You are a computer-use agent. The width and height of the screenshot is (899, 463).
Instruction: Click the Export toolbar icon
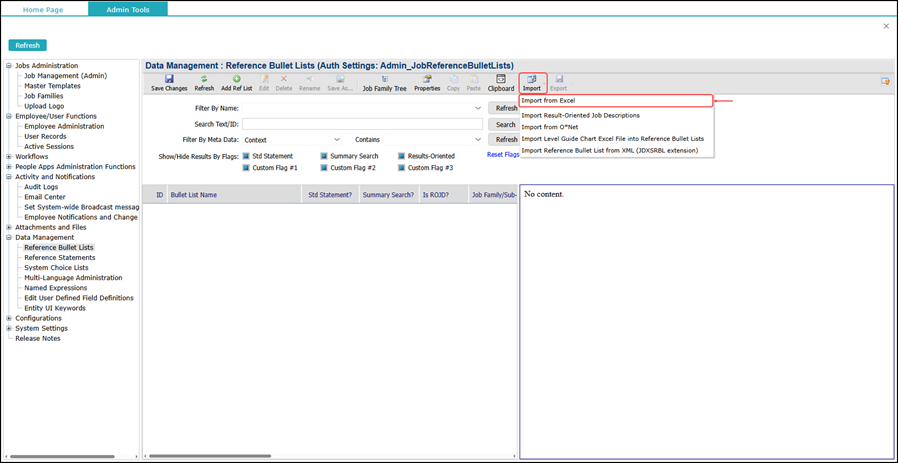pos(558,83)
